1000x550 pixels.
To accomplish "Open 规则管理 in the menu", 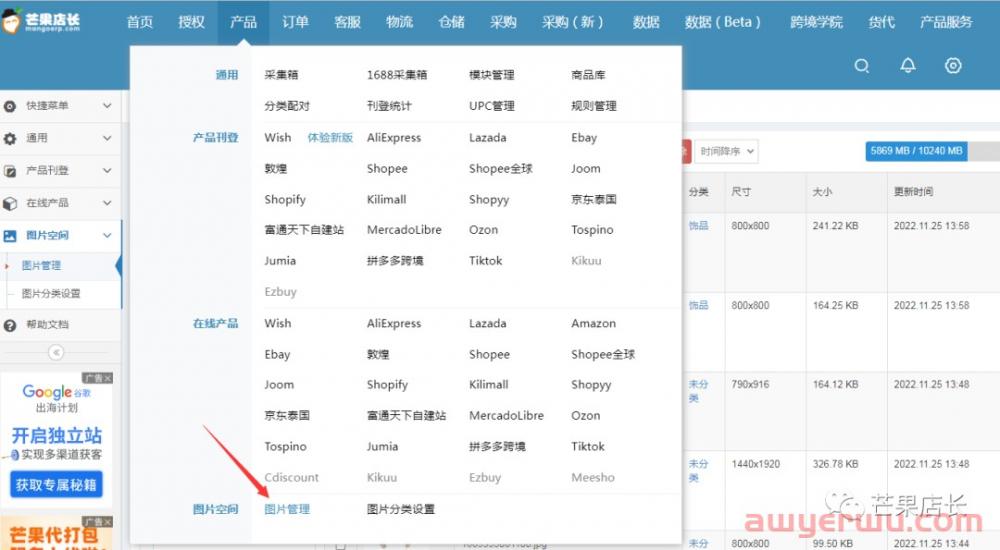I will point(594,106).
